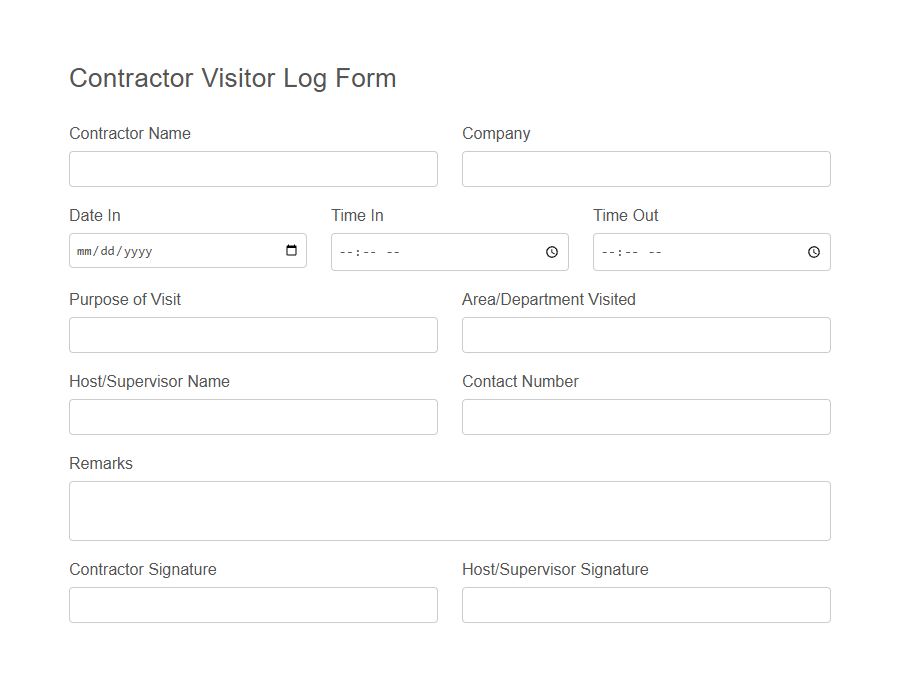Viewport: 900px width, 687px height.
Task: Click the hour segment of Time In
Action: coord(347,252)
